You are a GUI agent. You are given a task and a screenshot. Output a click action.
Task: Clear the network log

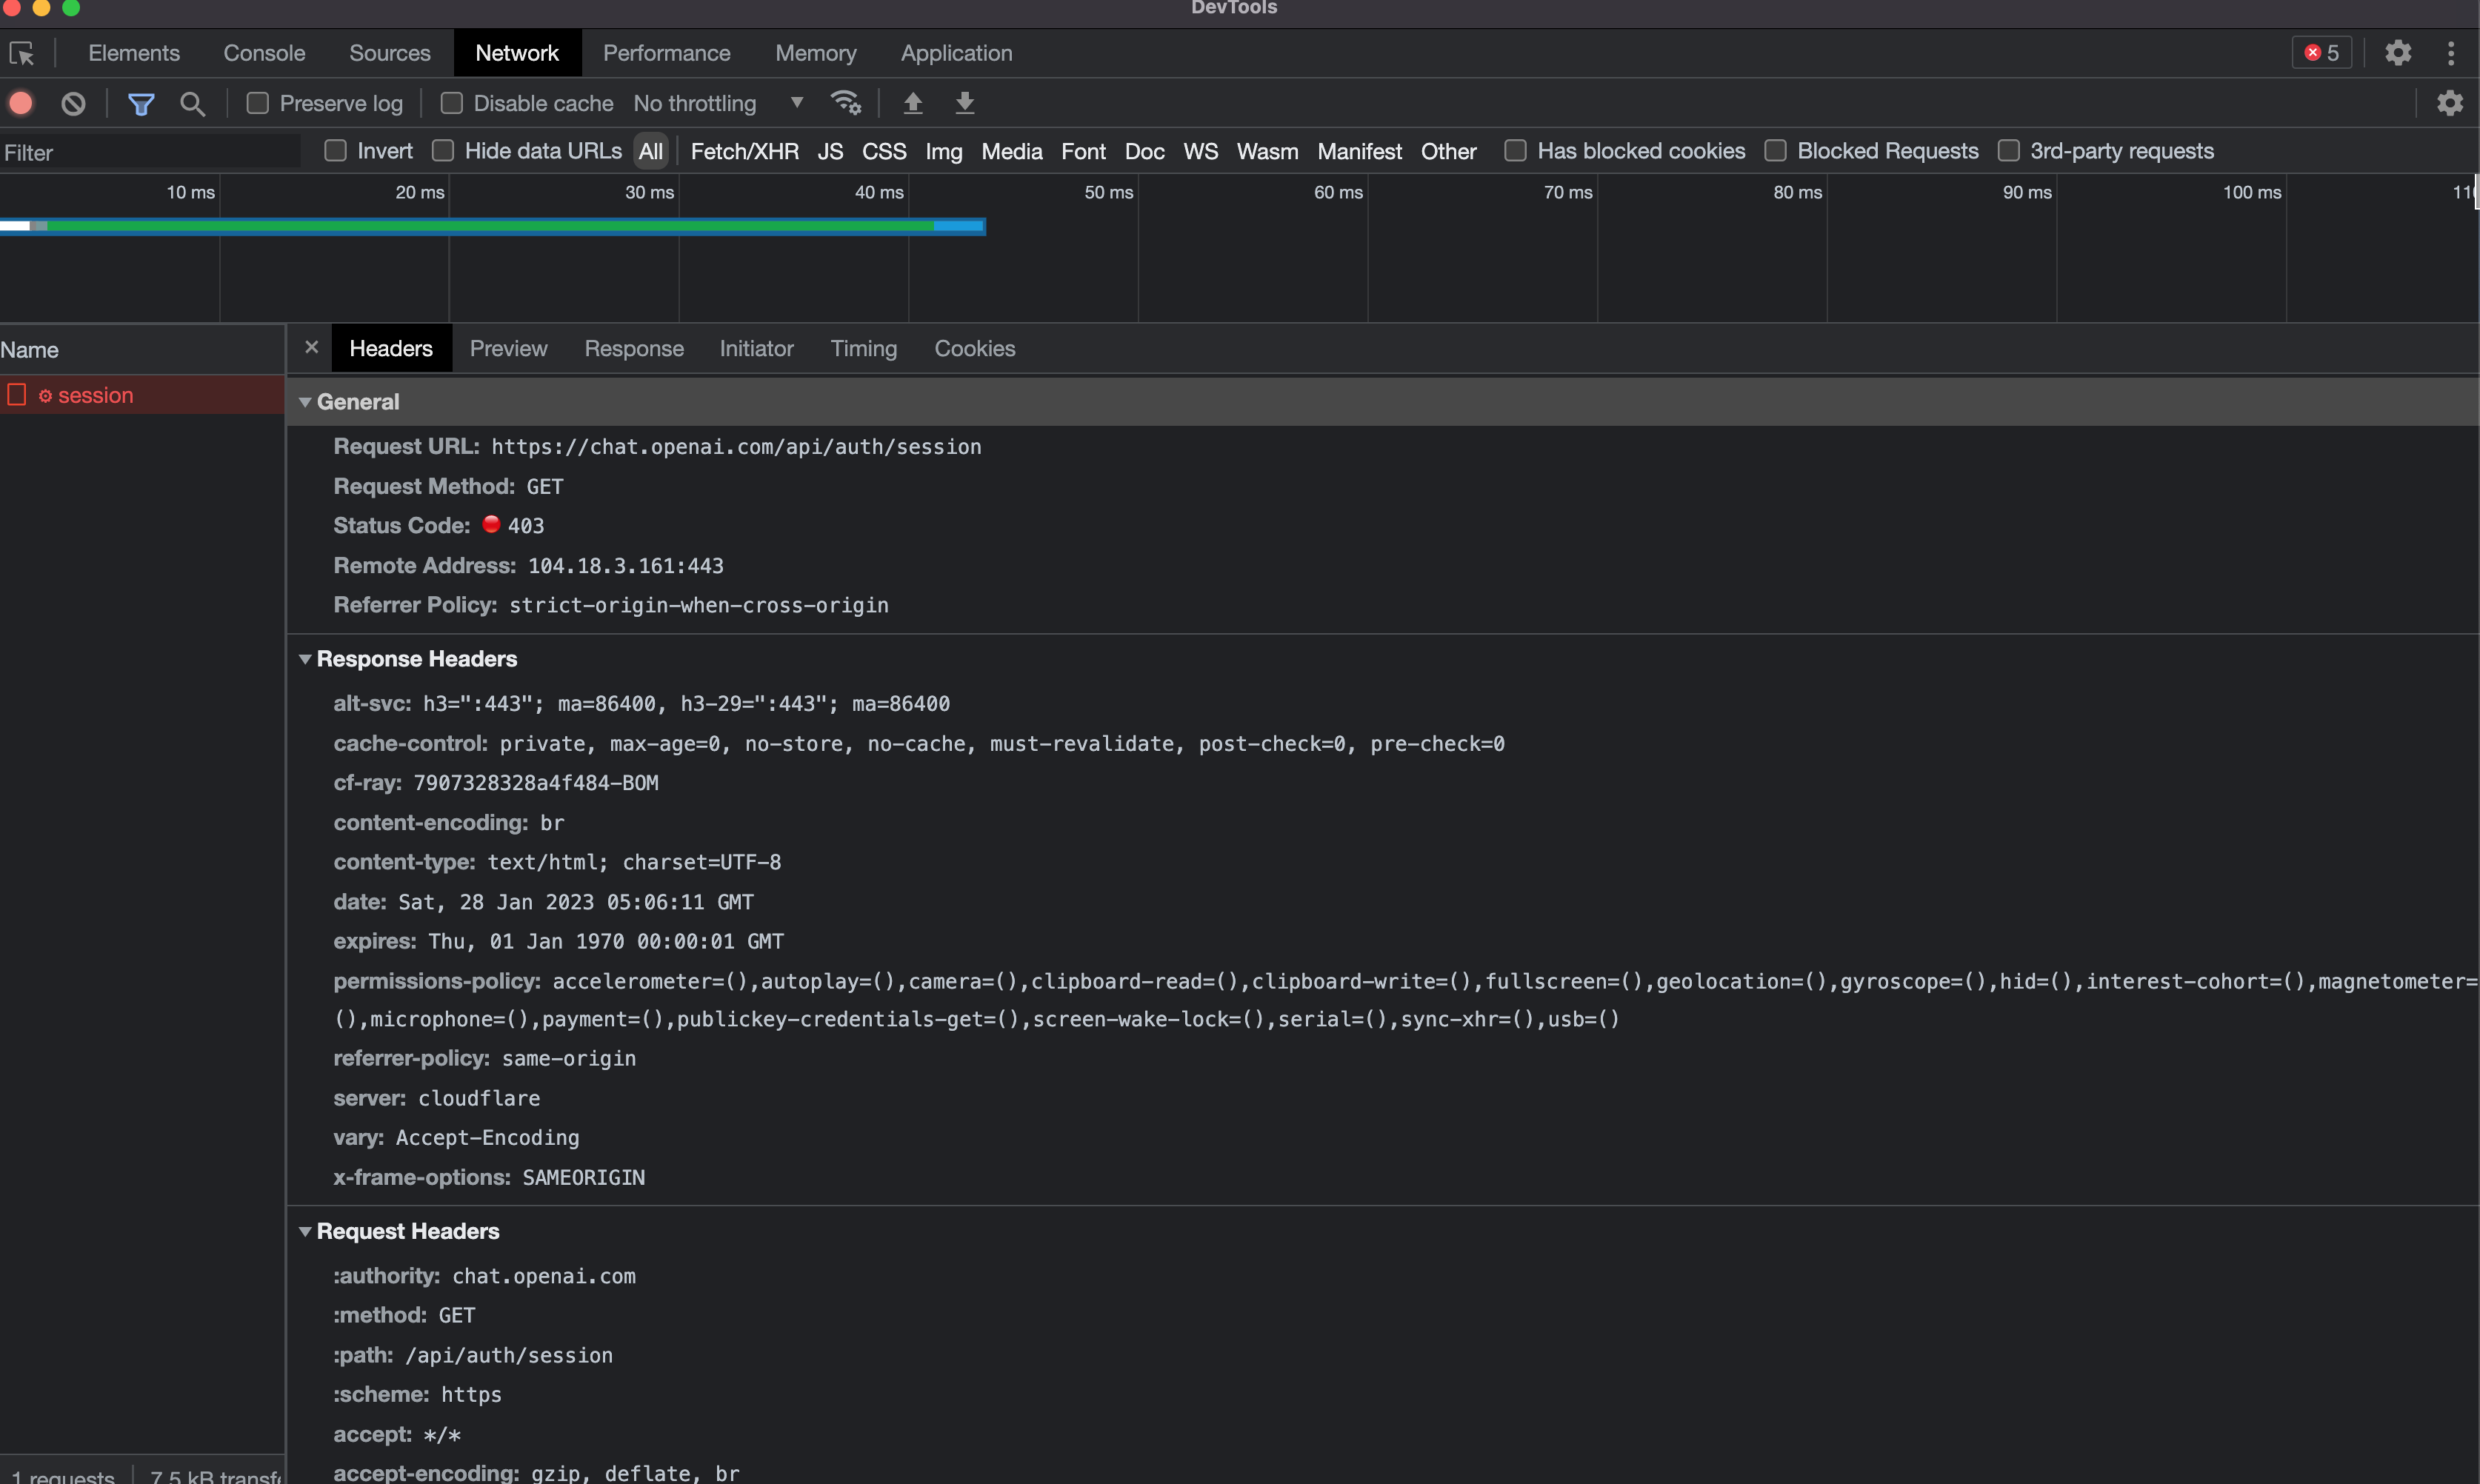[x=73, y=103]
